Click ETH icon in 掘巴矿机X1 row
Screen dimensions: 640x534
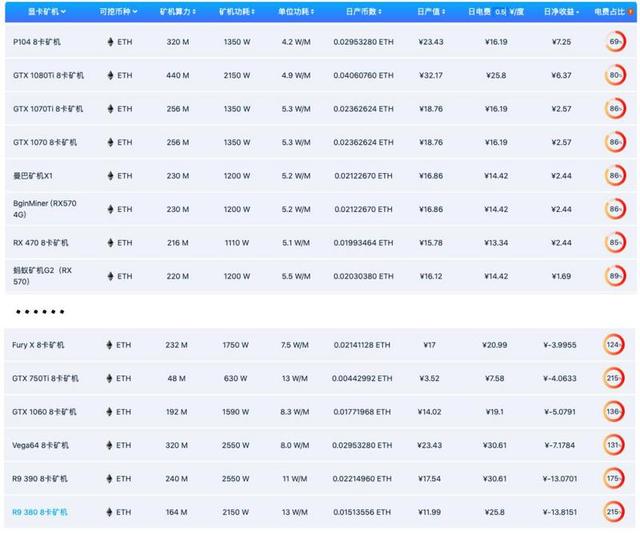click(x=110, y=176)
